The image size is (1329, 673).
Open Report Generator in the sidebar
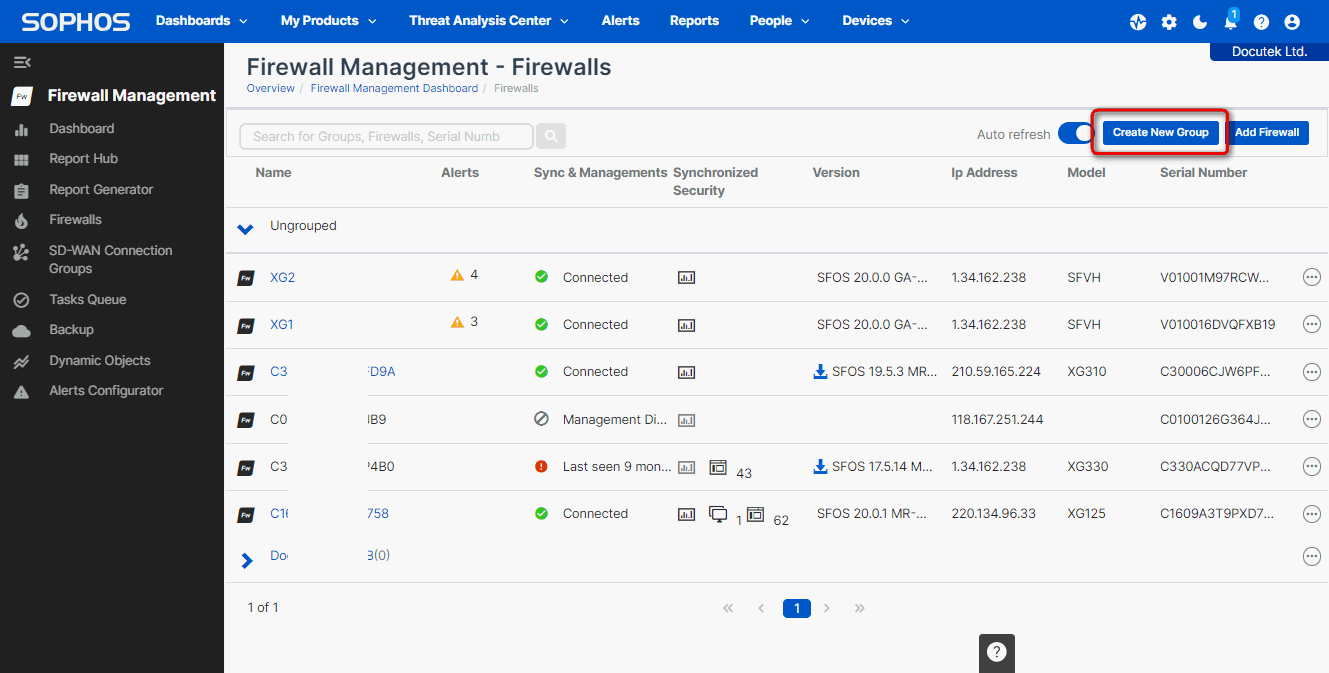[102, 190]
